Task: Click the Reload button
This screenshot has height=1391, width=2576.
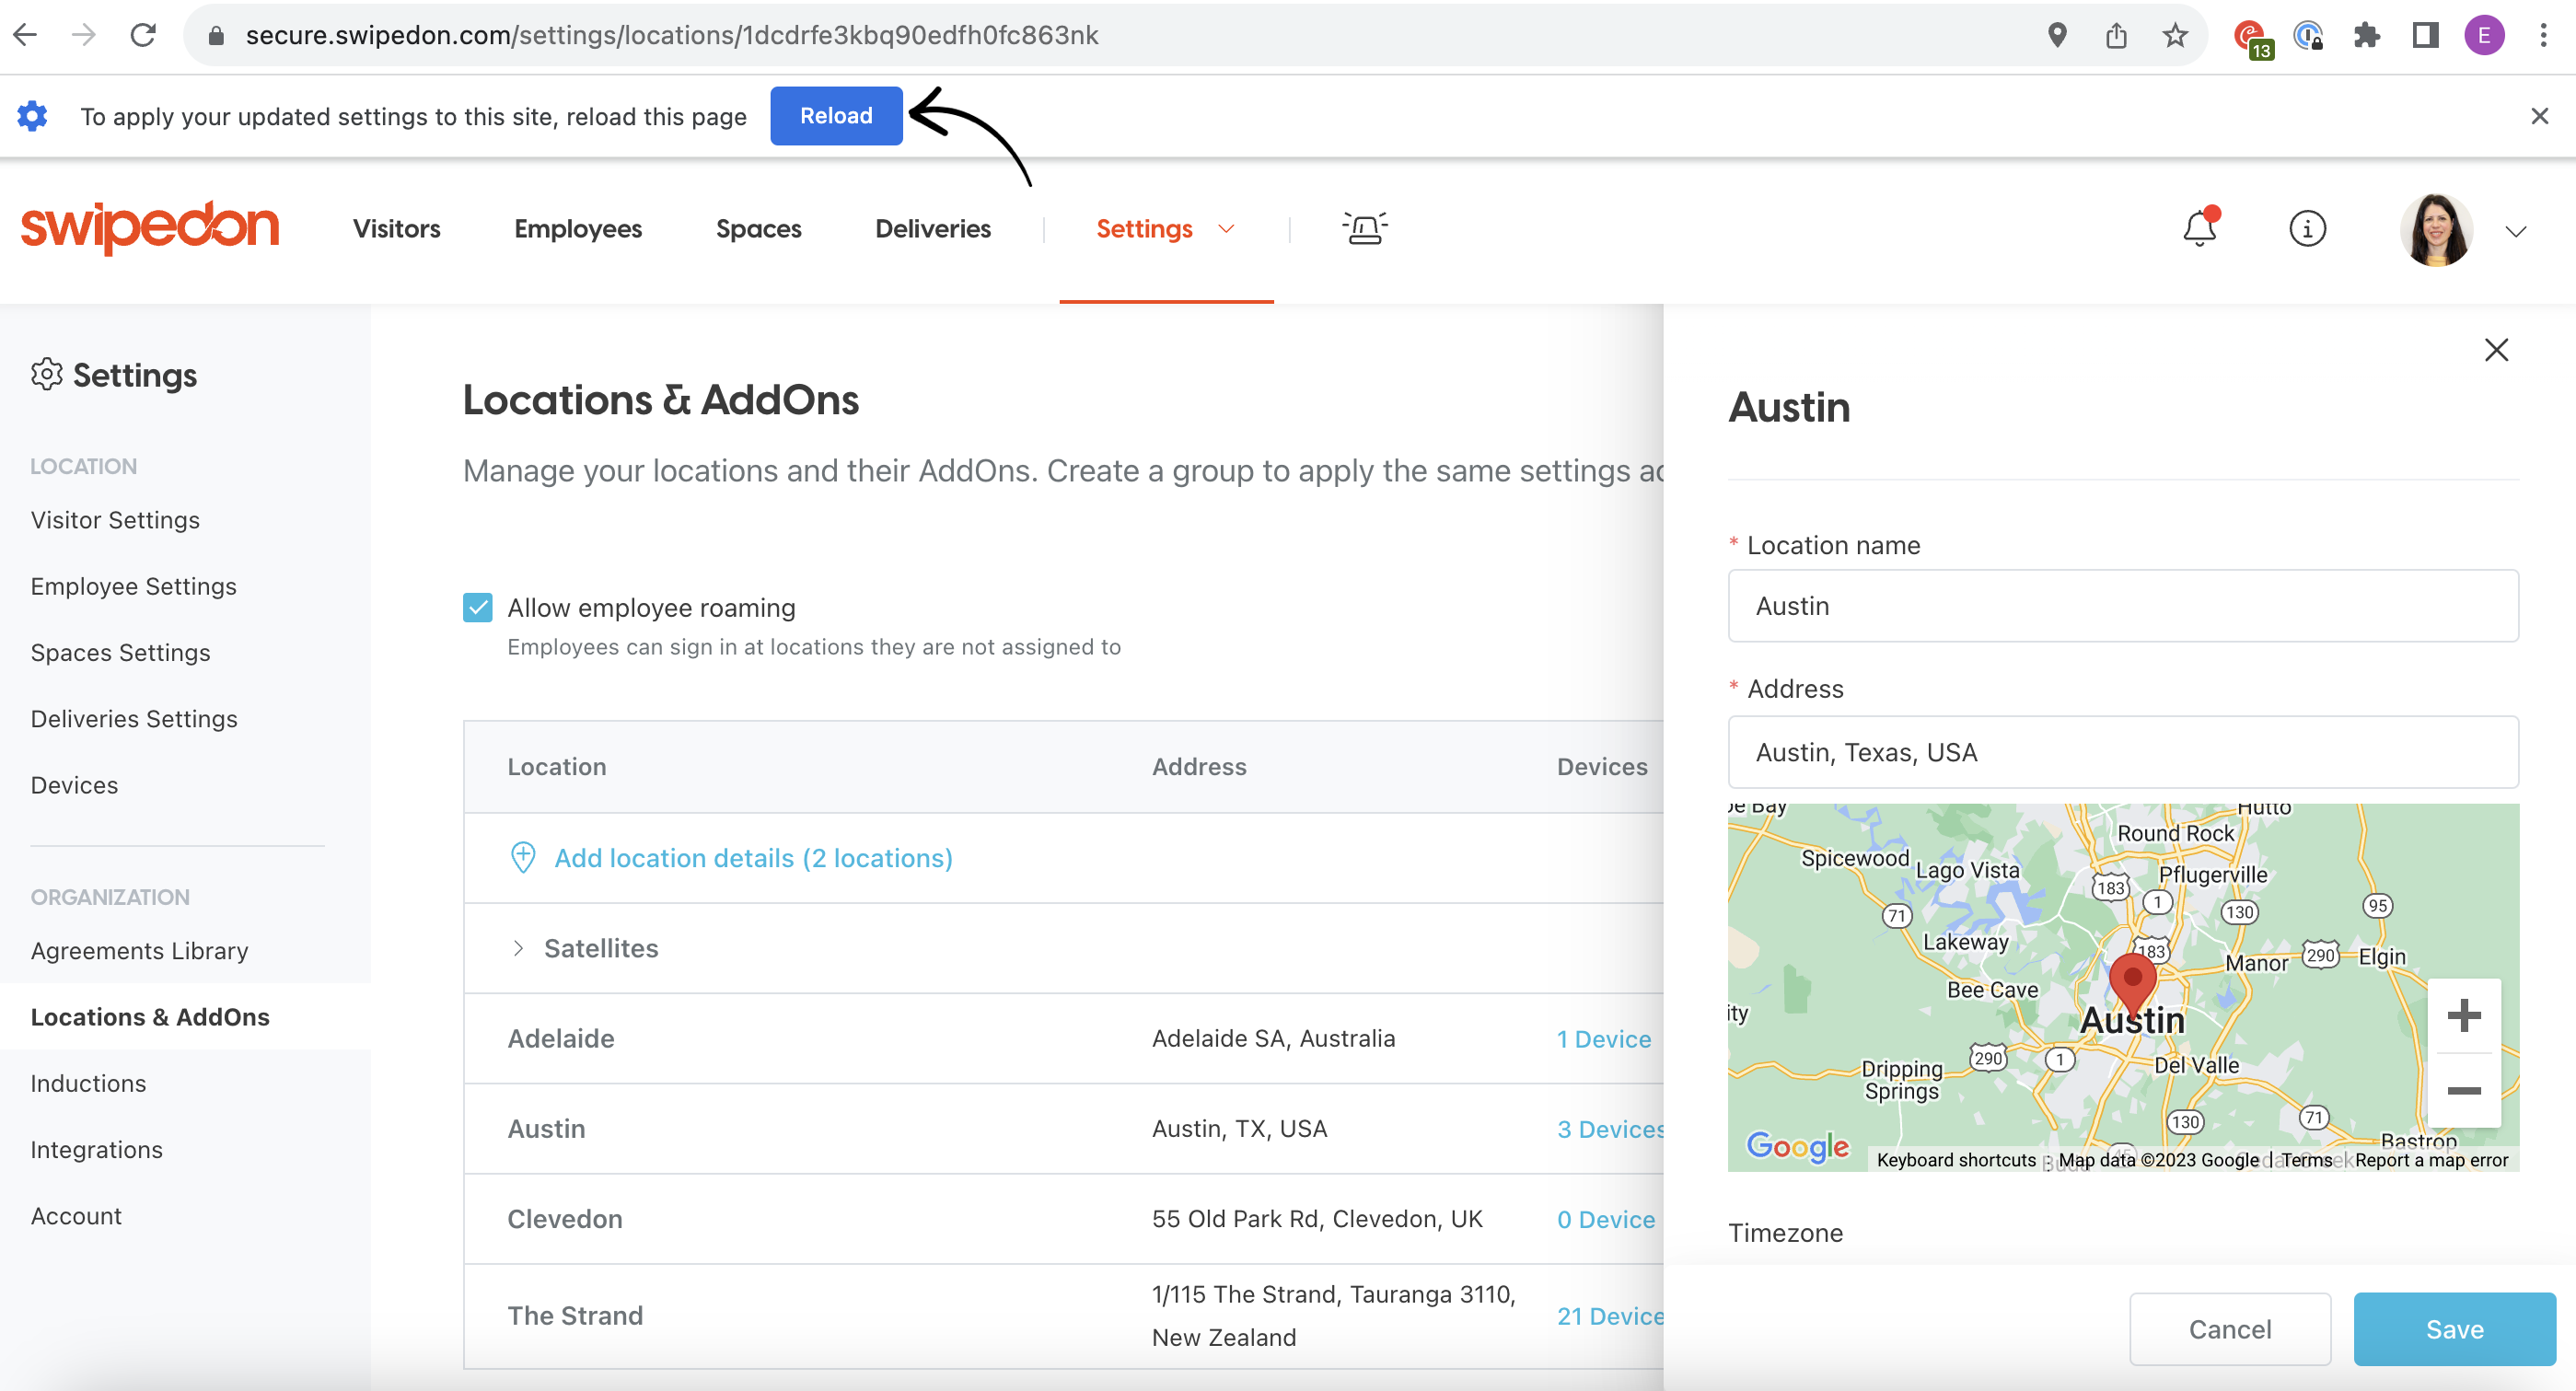Action: pos(836,116)
